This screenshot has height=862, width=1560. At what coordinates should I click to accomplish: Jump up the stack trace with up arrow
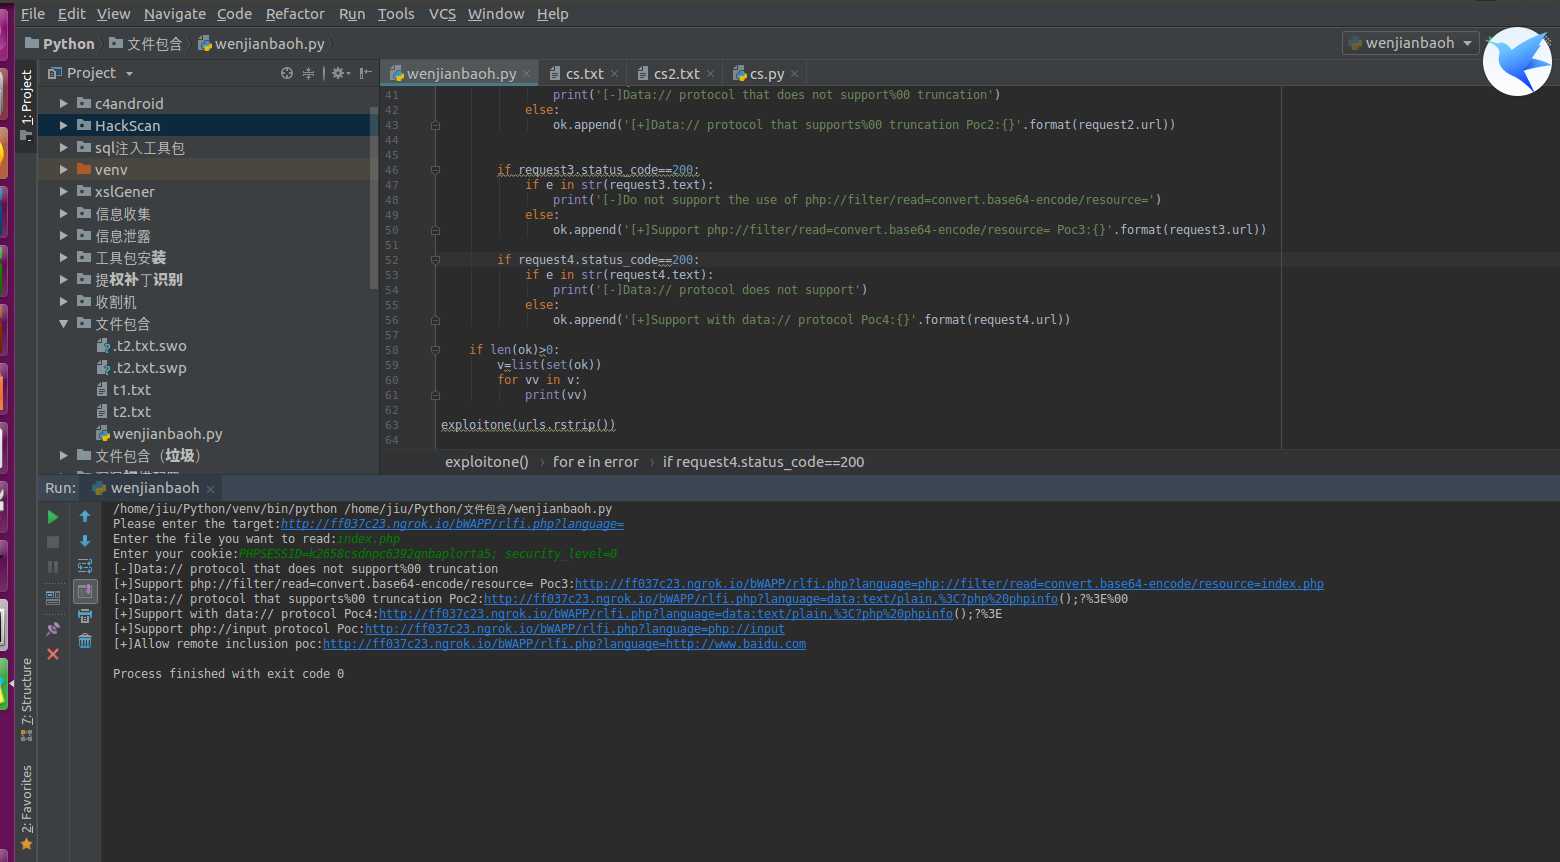(85, 517)
